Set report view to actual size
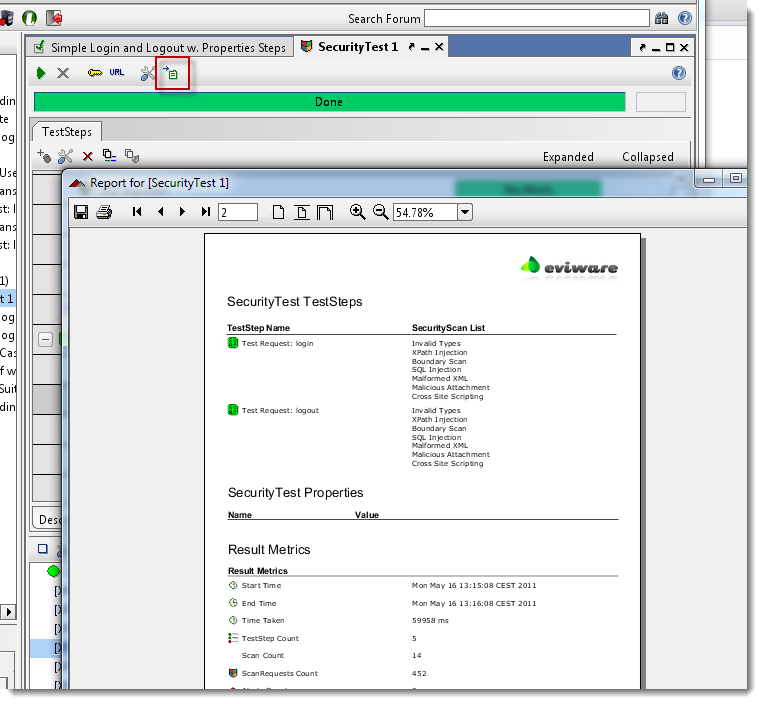This screenshot has width=762, height=704. coord(278,212)
